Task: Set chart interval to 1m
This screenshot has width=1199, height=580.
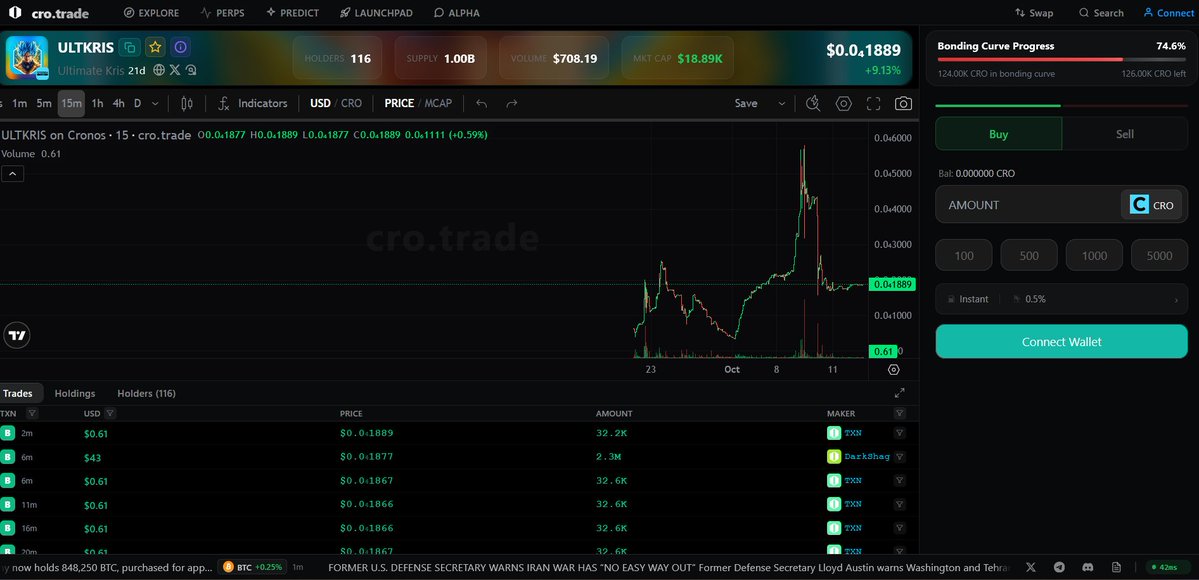Action: pyautogui.click(x=19, y=103)
